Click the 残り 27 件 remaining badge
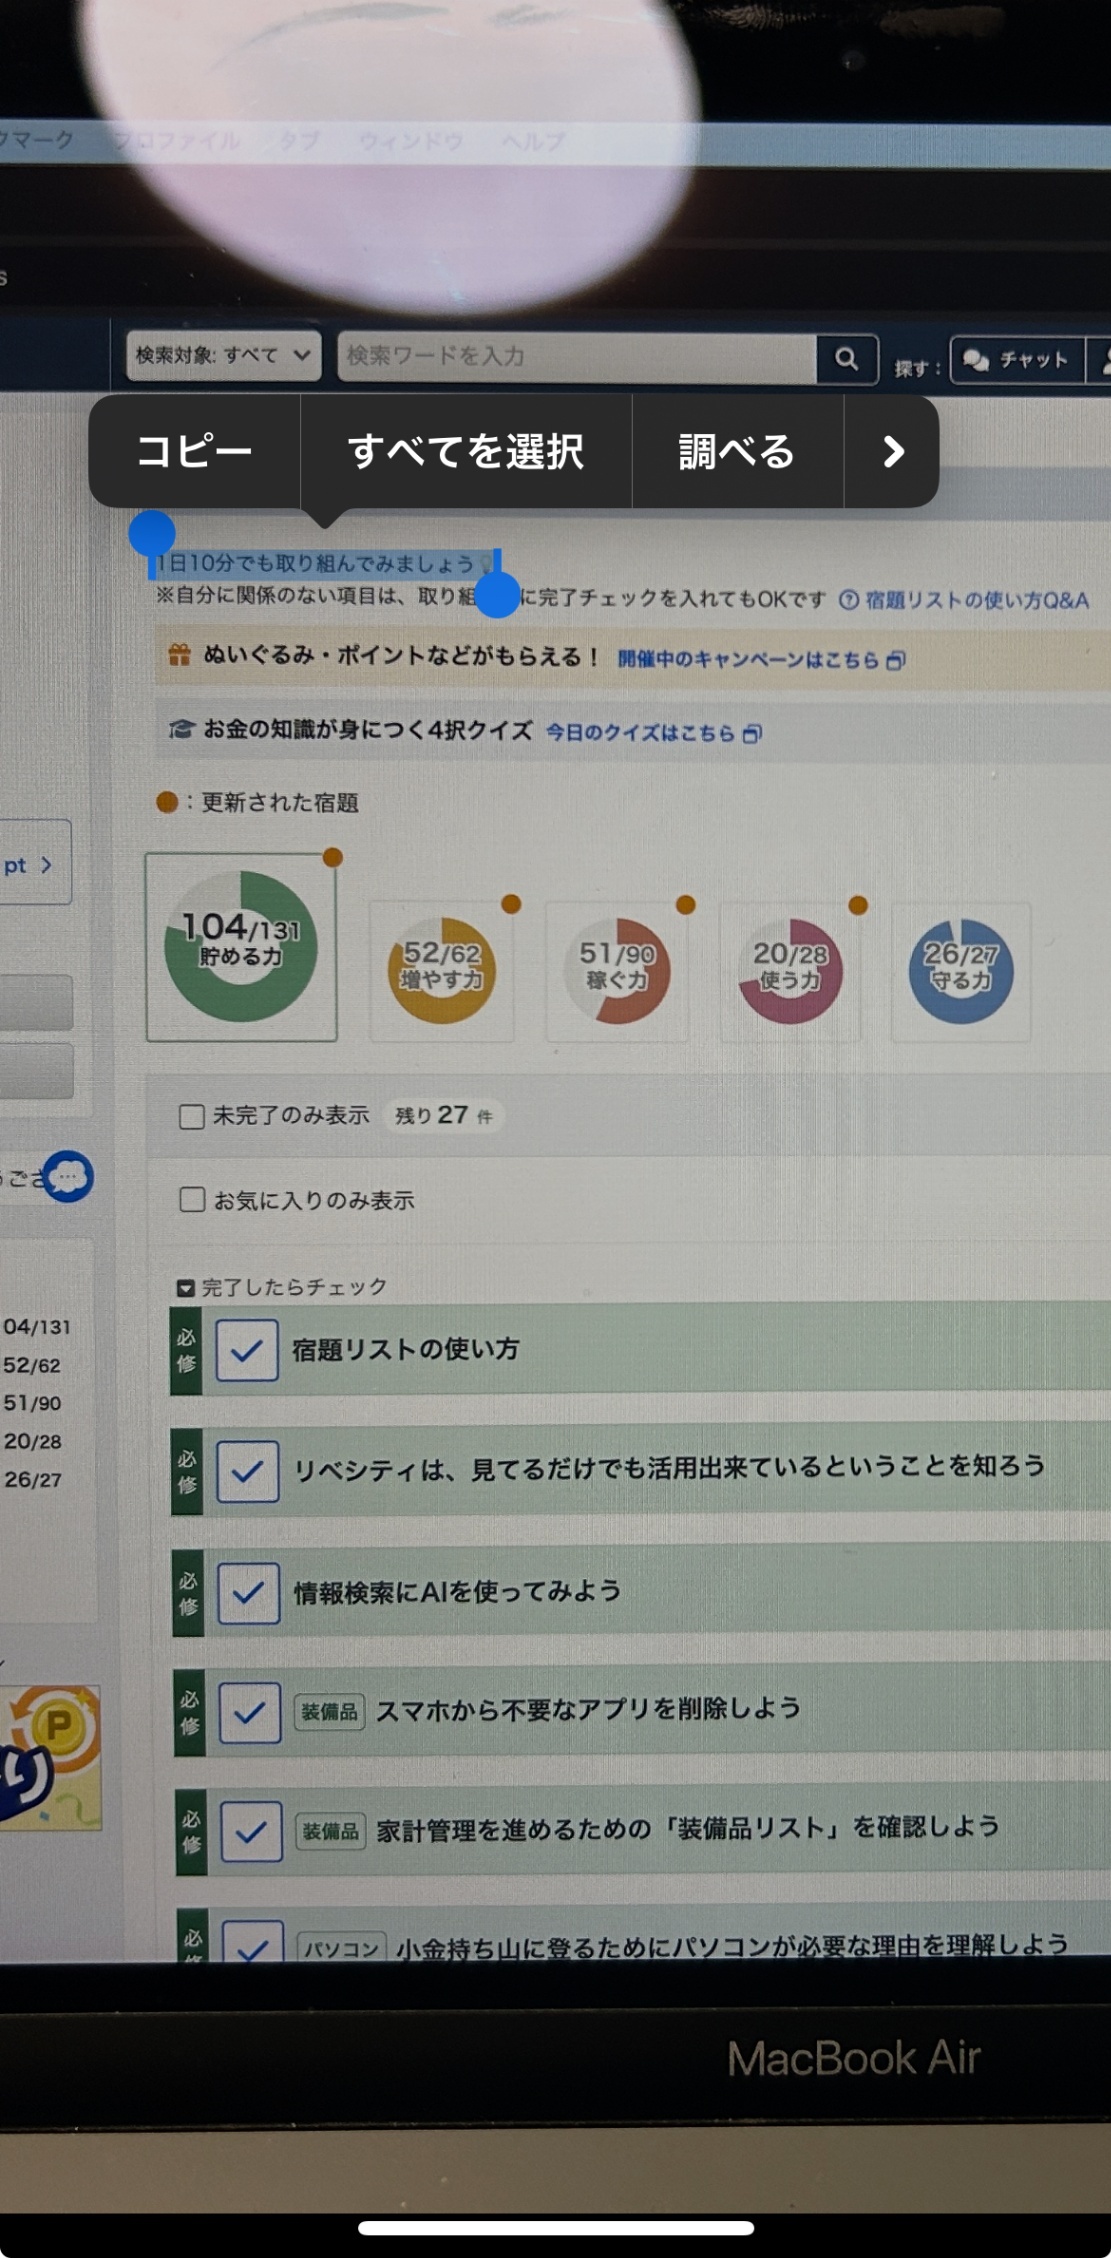The height and width of the screenshot is (2258, 1111). pyautogui.click(x=443, y=1115)
